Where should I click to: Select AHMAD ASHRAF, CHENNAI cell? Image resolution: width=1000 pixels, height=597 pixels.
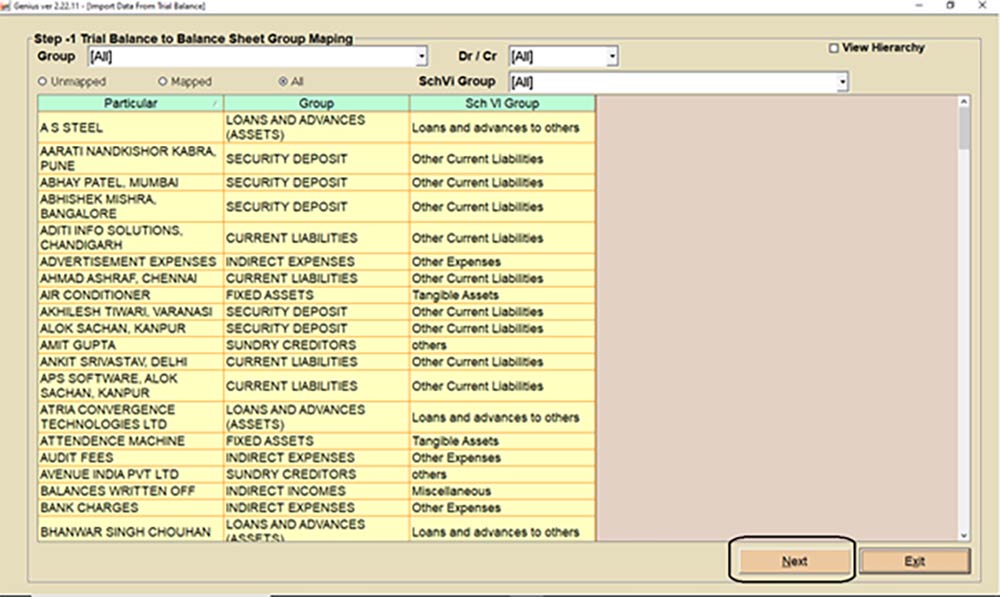coord(131,278)
